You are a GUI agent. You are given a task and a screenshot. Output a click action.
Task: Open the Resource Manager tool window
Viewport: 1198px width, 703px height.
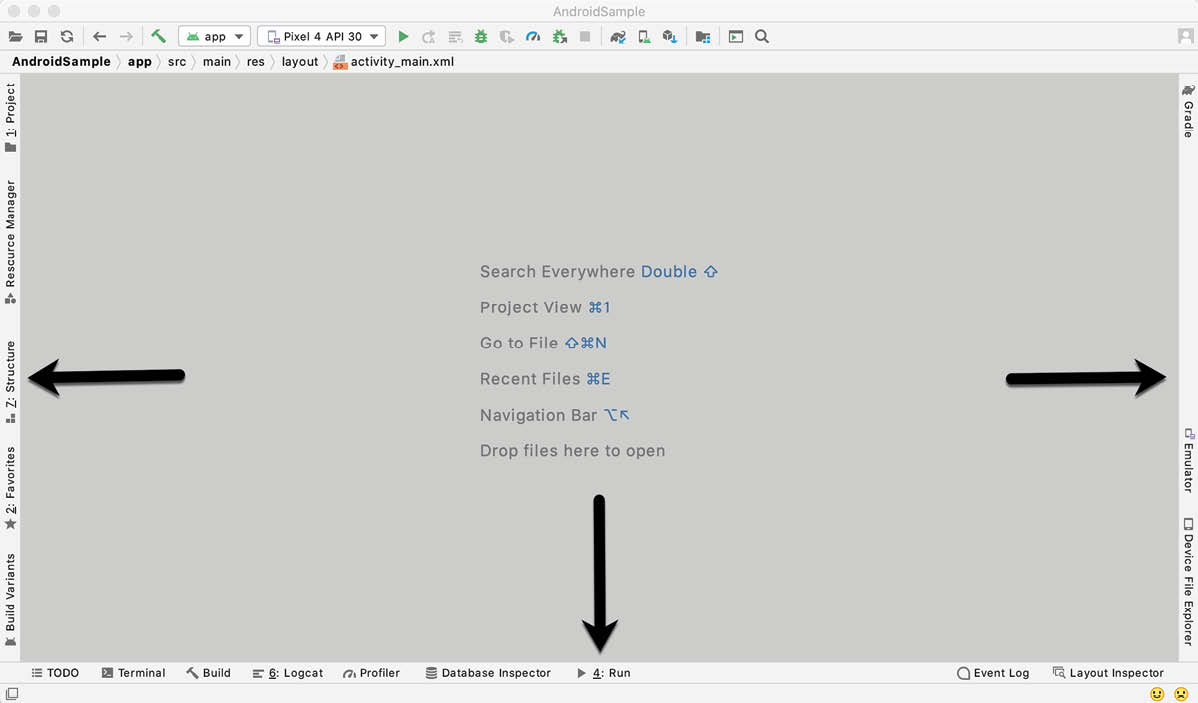tap(11, 241)
